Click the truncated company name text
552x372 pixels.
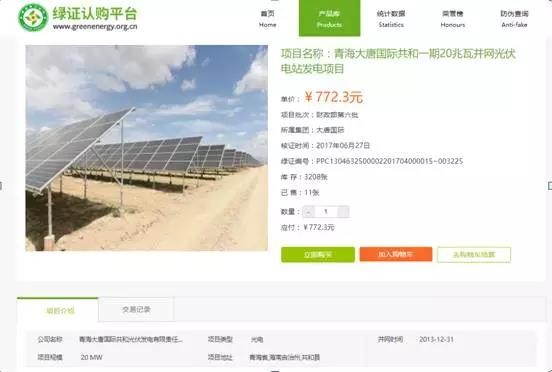click(x=131, y=340)
